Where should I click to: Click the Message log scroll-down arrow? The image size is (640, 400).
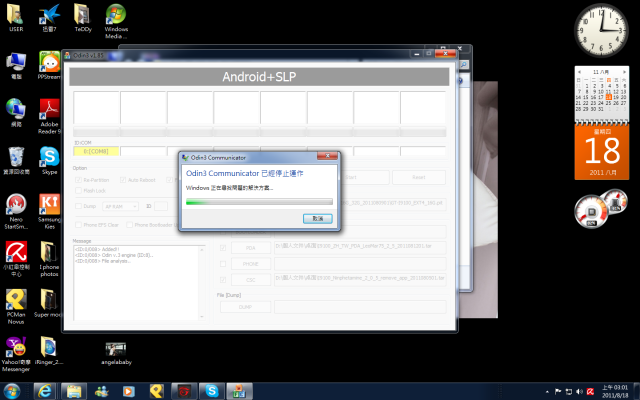(202, 317)
